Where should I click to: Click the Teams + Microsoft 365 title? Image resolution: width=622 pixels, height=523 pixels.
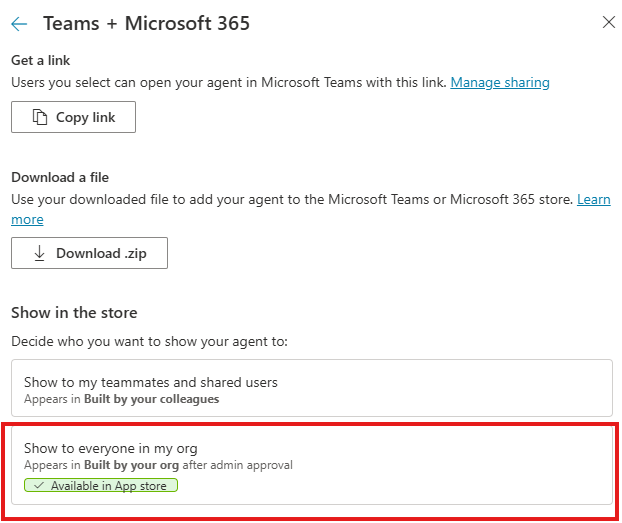click(146, 23)
